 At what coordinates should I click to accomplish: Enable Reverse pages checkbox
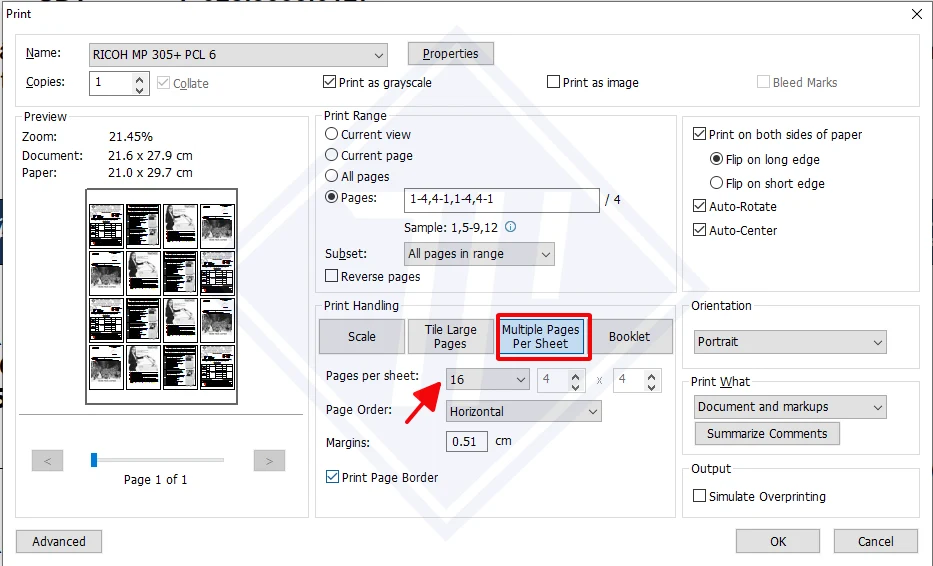pos(331,276)
